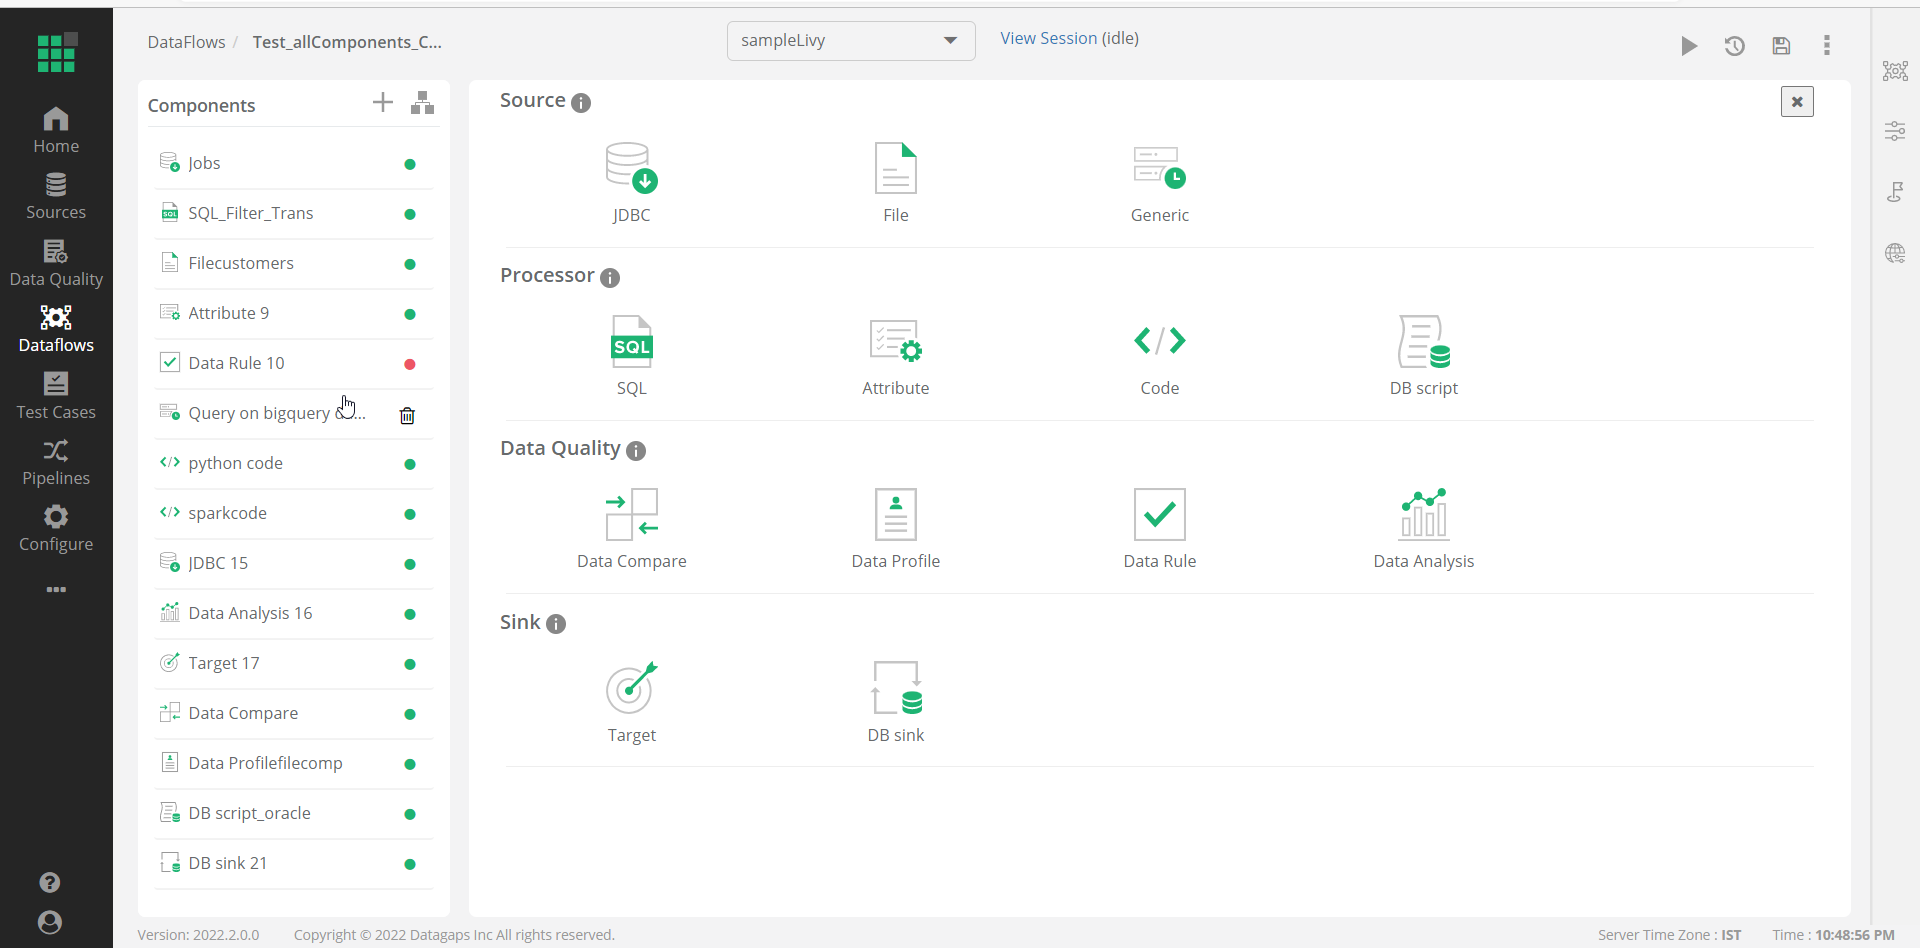Open the globe icon in right sidebar
The height and width of the screenshot is (948, 1920).
[x=1896, y=253]
